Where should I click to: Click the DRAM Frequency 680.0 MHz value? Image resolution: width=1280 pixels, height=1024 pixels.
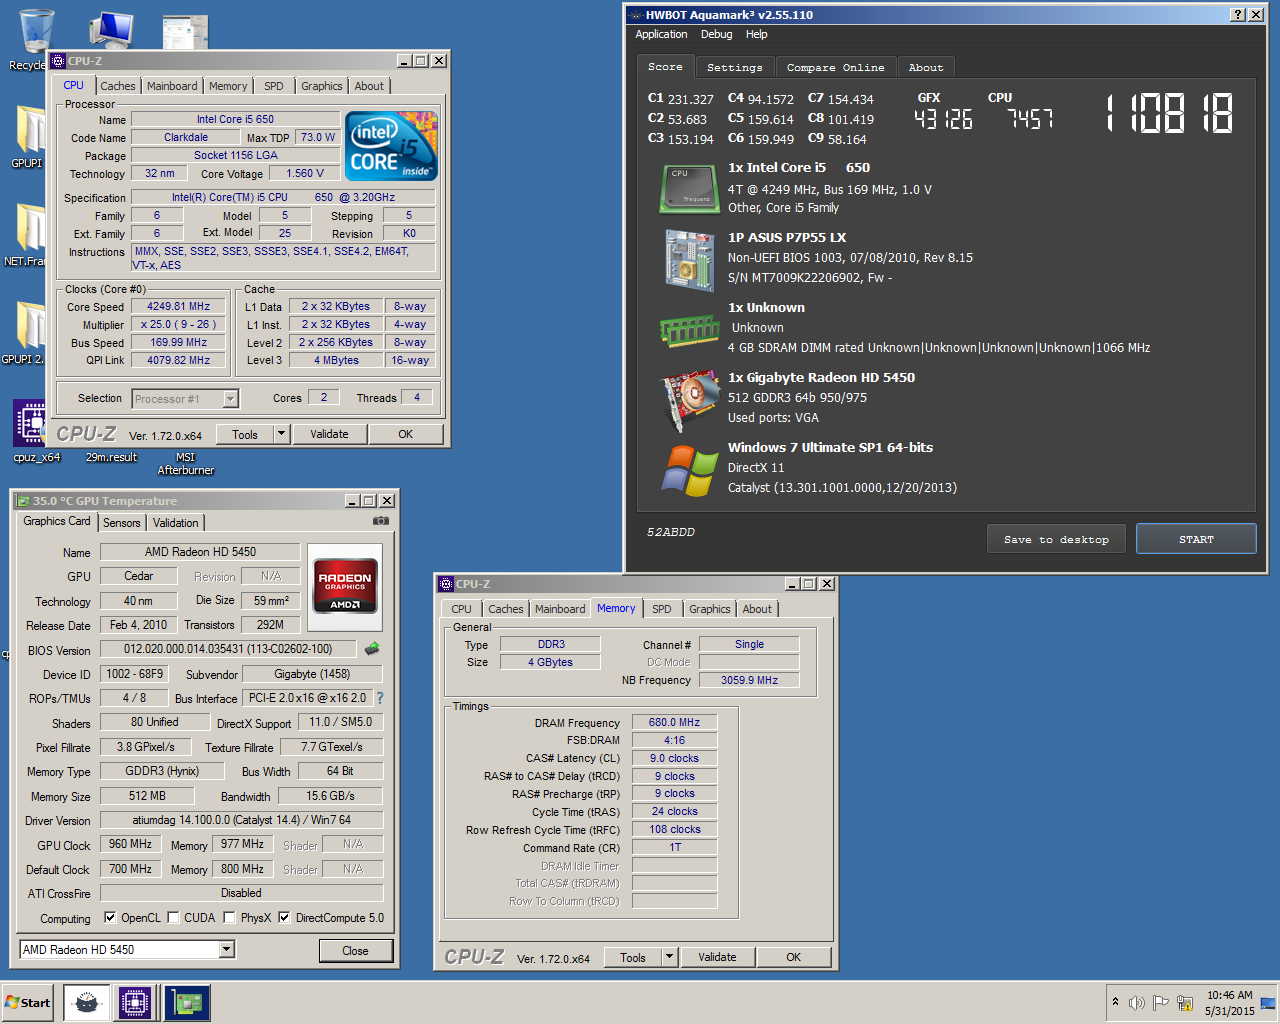point(674,722)
